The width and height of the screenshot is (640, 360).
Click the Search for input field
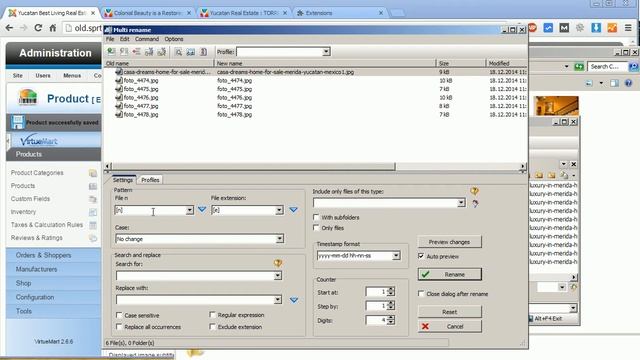point(195,276)
